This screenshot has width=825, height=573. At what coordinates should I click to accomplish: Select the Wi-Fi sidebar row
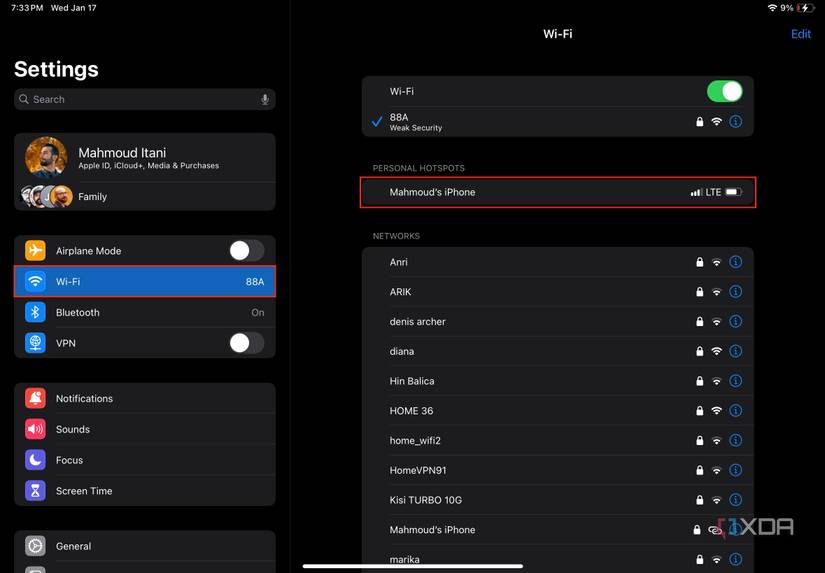pos(145,281)
